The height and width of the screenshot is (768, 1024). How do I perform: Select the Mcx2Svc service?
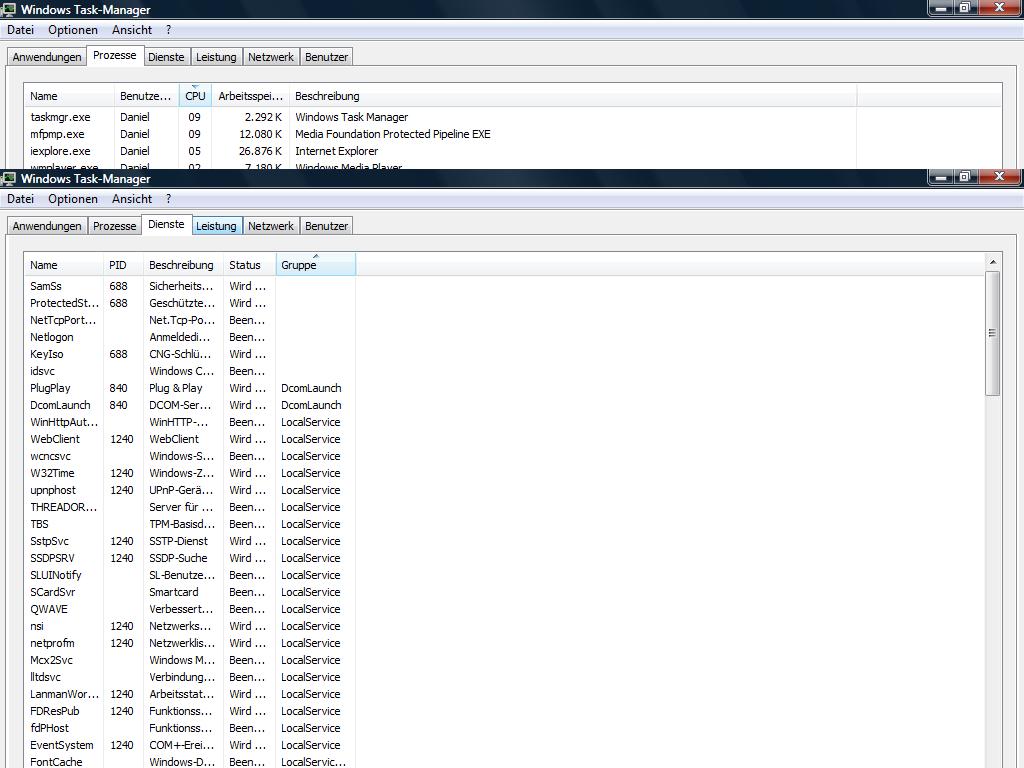[52, 660]
